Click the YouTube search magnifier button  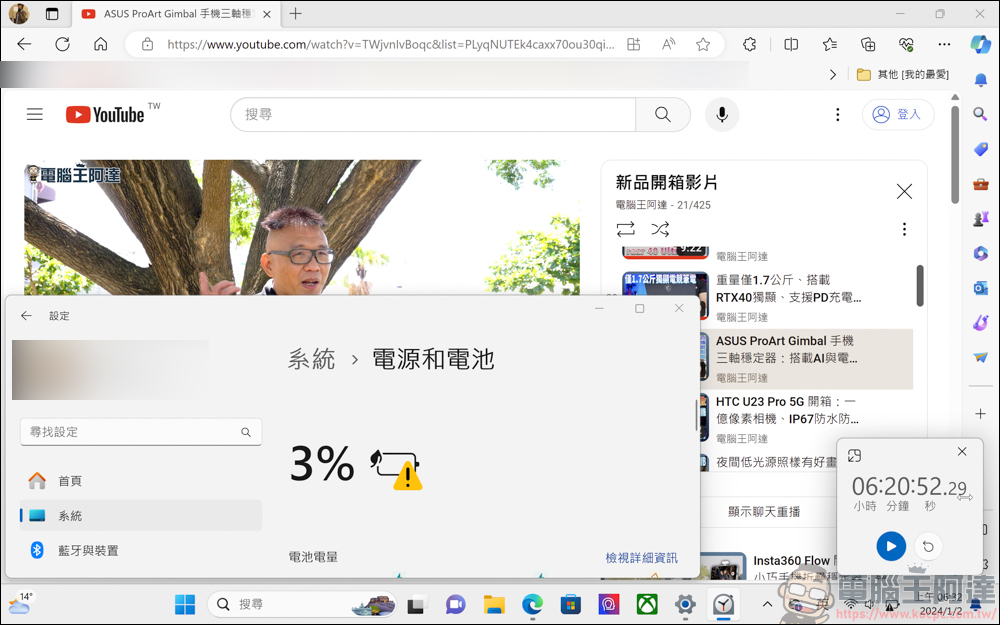(x=663, y=115)
